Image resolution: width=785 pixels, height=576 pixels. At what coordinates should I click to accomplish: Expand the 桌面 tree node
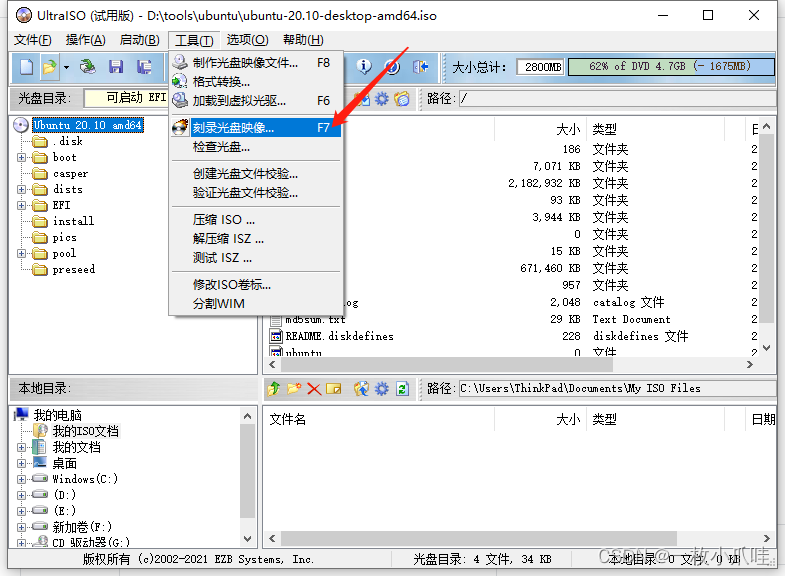pos(21,463)
